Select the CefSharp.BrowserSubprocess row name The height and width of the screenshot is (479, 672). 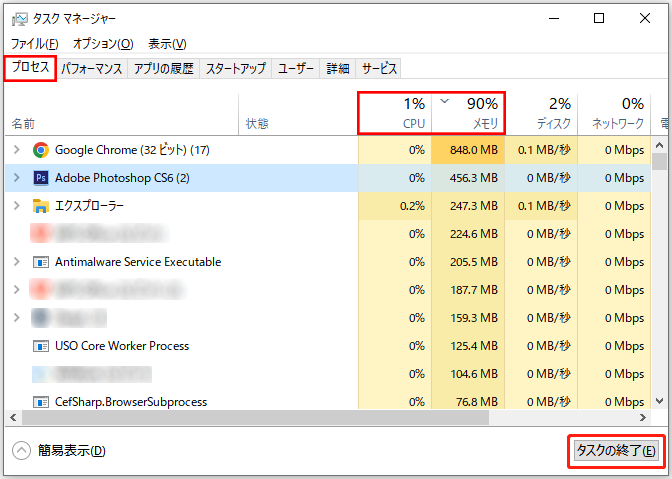[x=131, y=402]
